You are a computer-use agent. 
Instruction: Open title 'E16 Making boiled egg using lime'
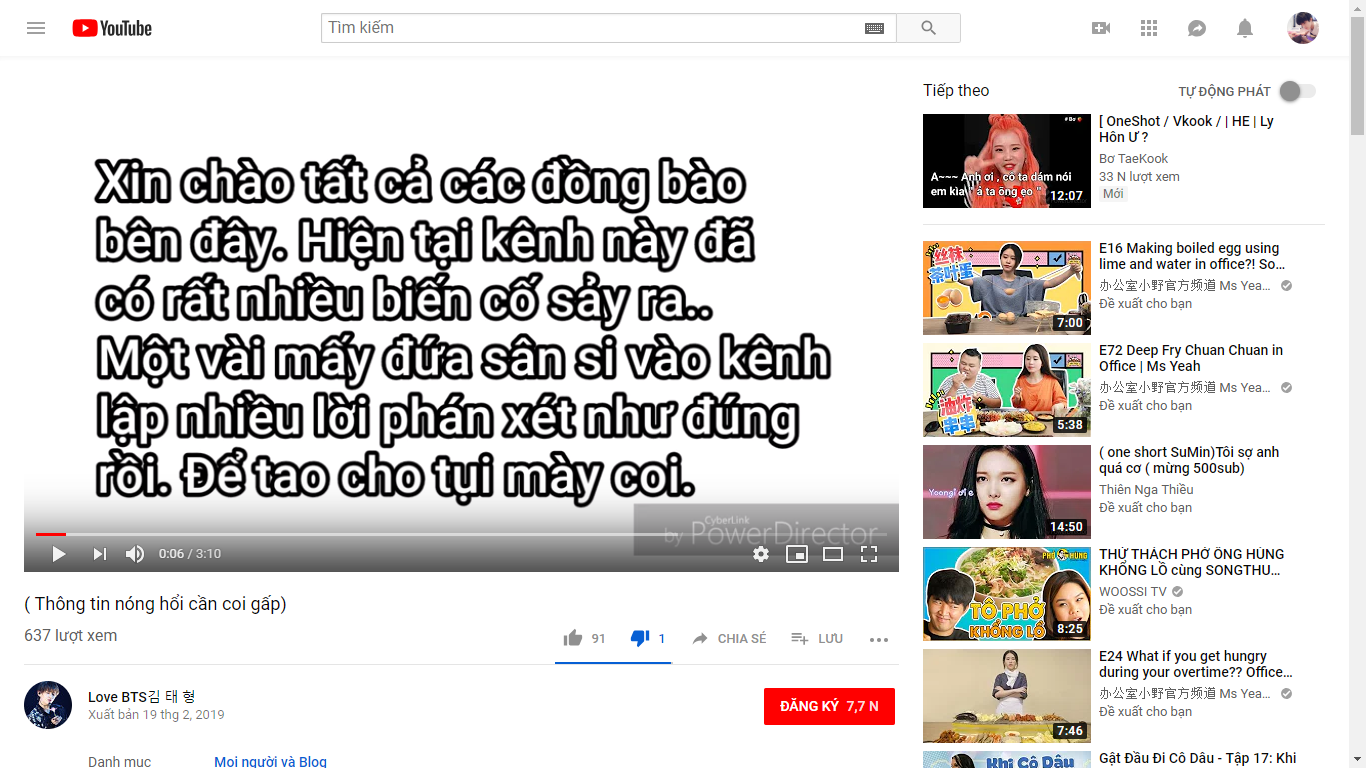1192,256
